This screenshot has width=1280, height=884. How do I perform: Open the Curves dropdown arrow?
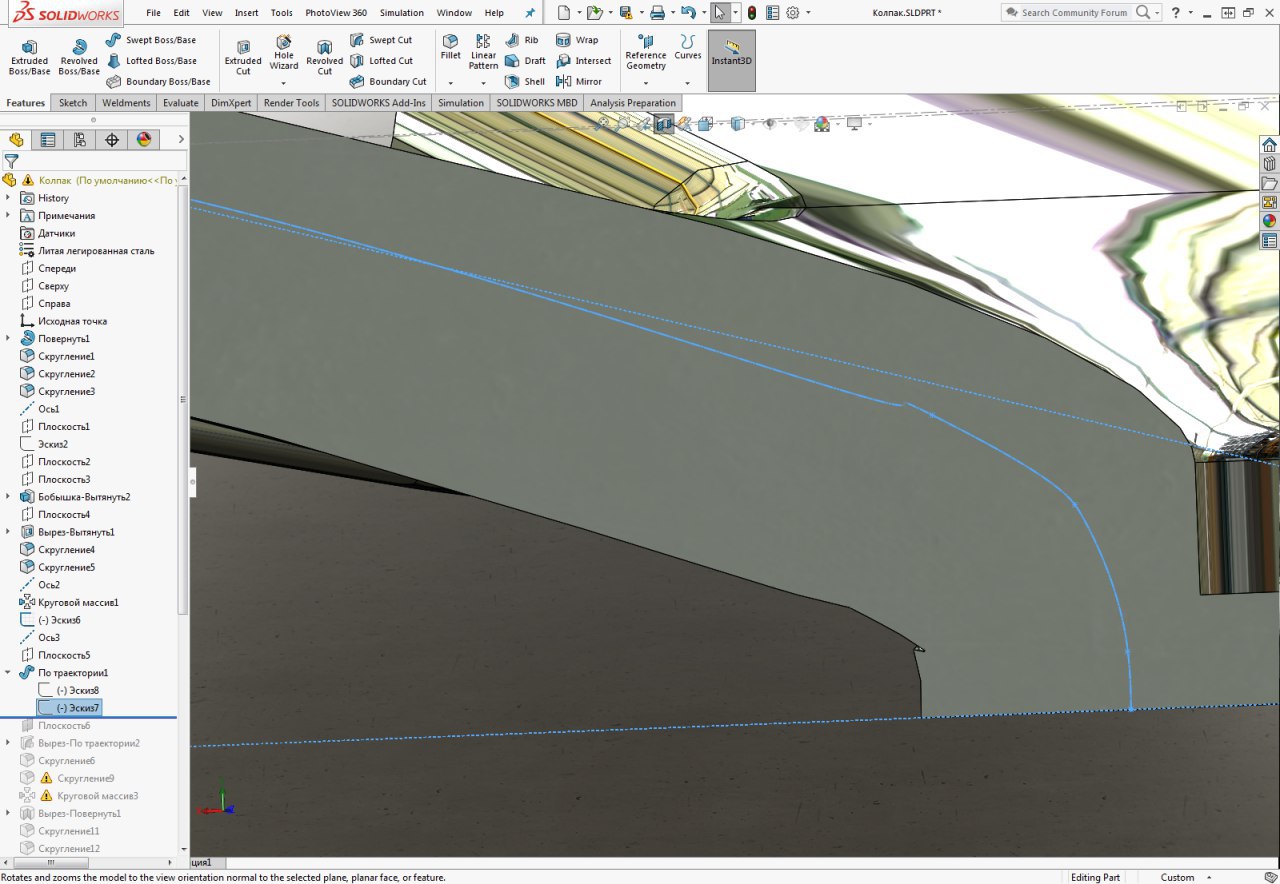coord(688,83)
